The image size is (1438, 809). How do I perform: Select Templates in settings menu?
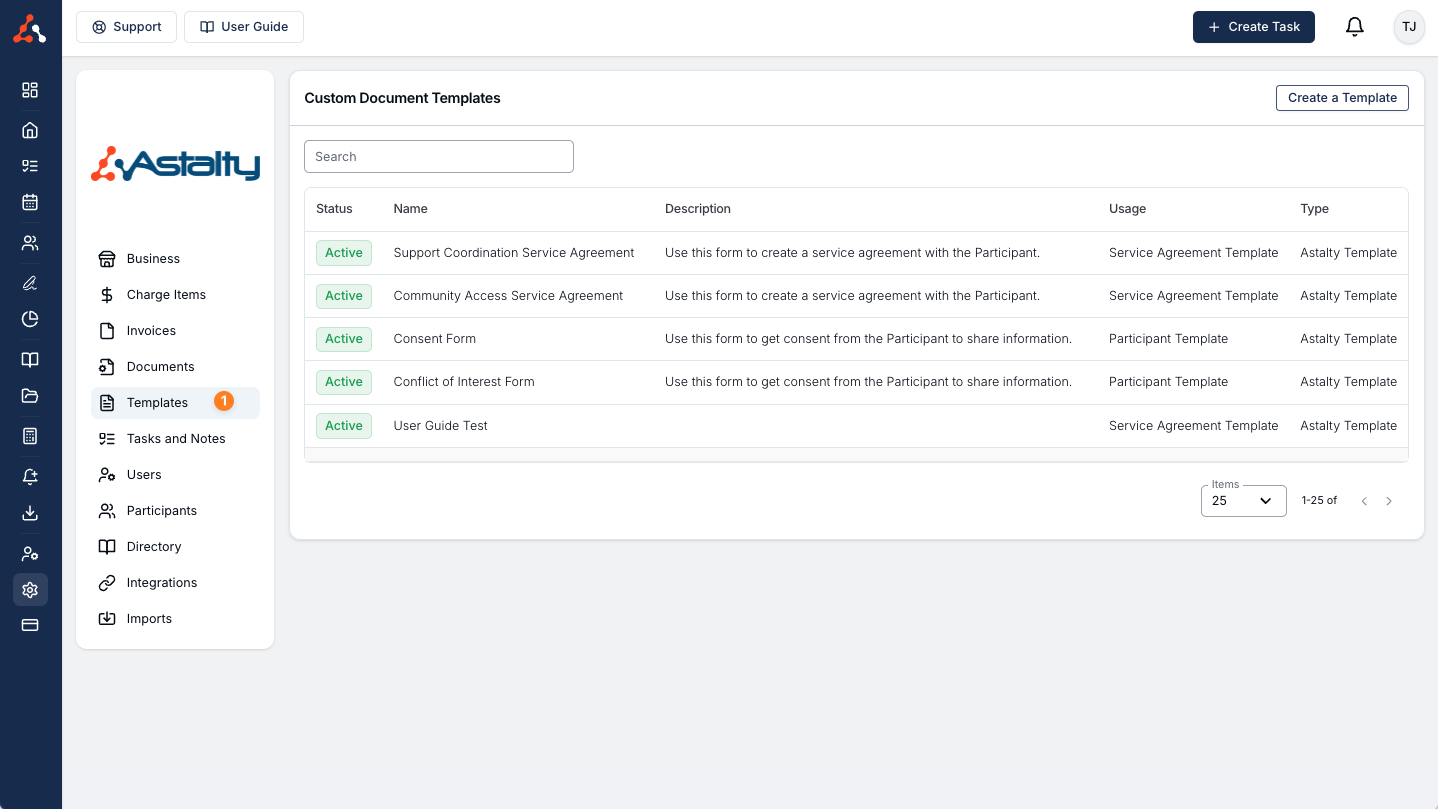click(175, 403)
